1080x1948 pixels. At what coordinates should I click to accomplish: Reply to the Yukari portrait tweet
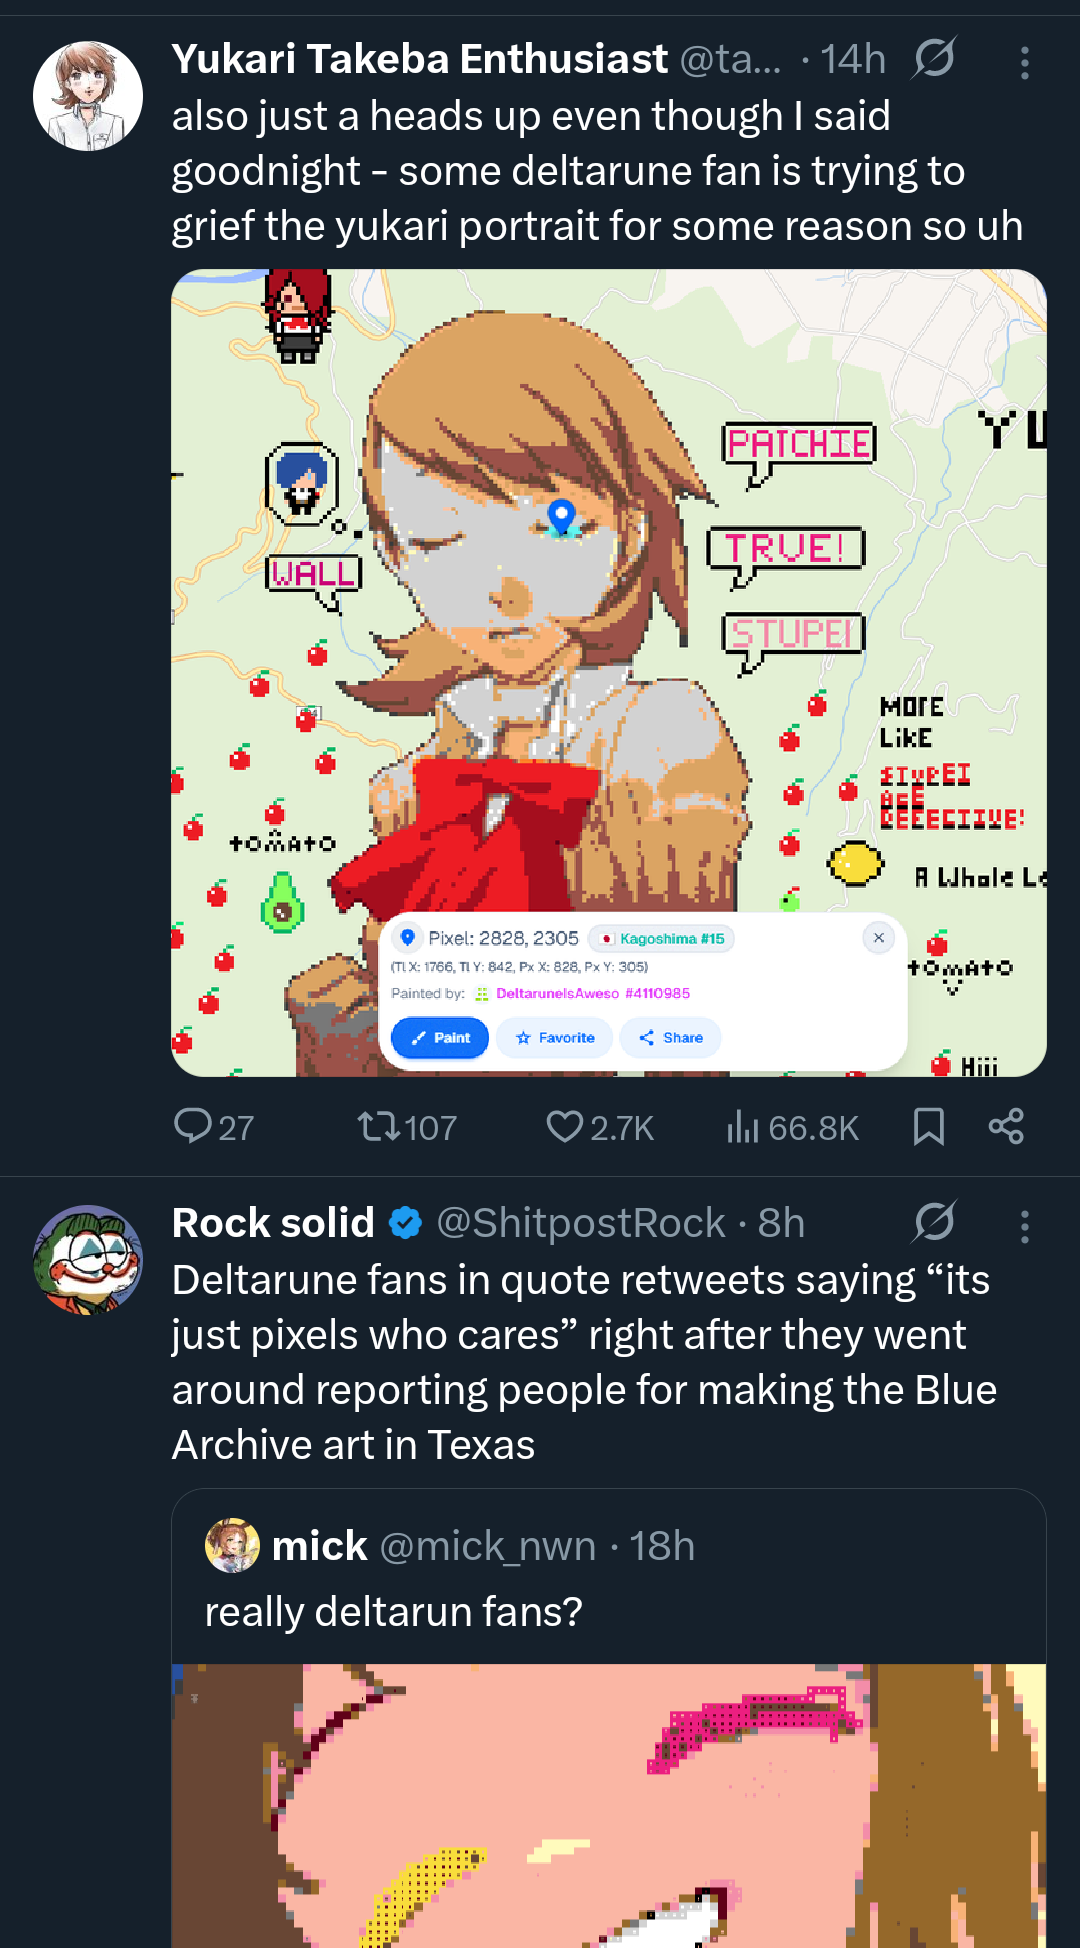coord(193,1126)
